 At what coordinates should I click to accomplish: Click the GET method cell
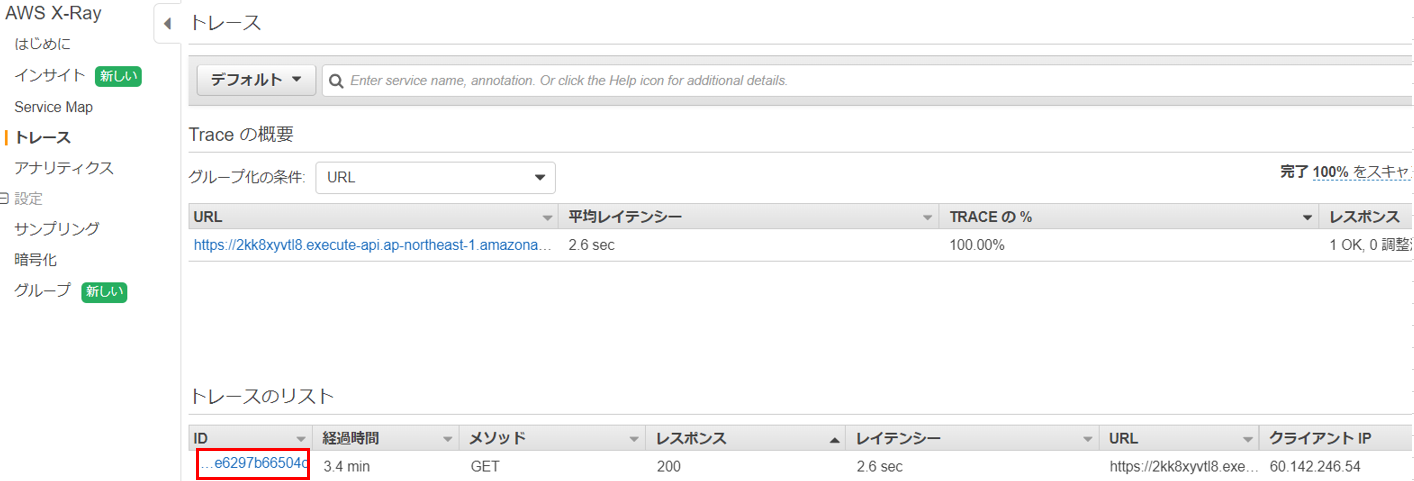[x=485, y=467]
